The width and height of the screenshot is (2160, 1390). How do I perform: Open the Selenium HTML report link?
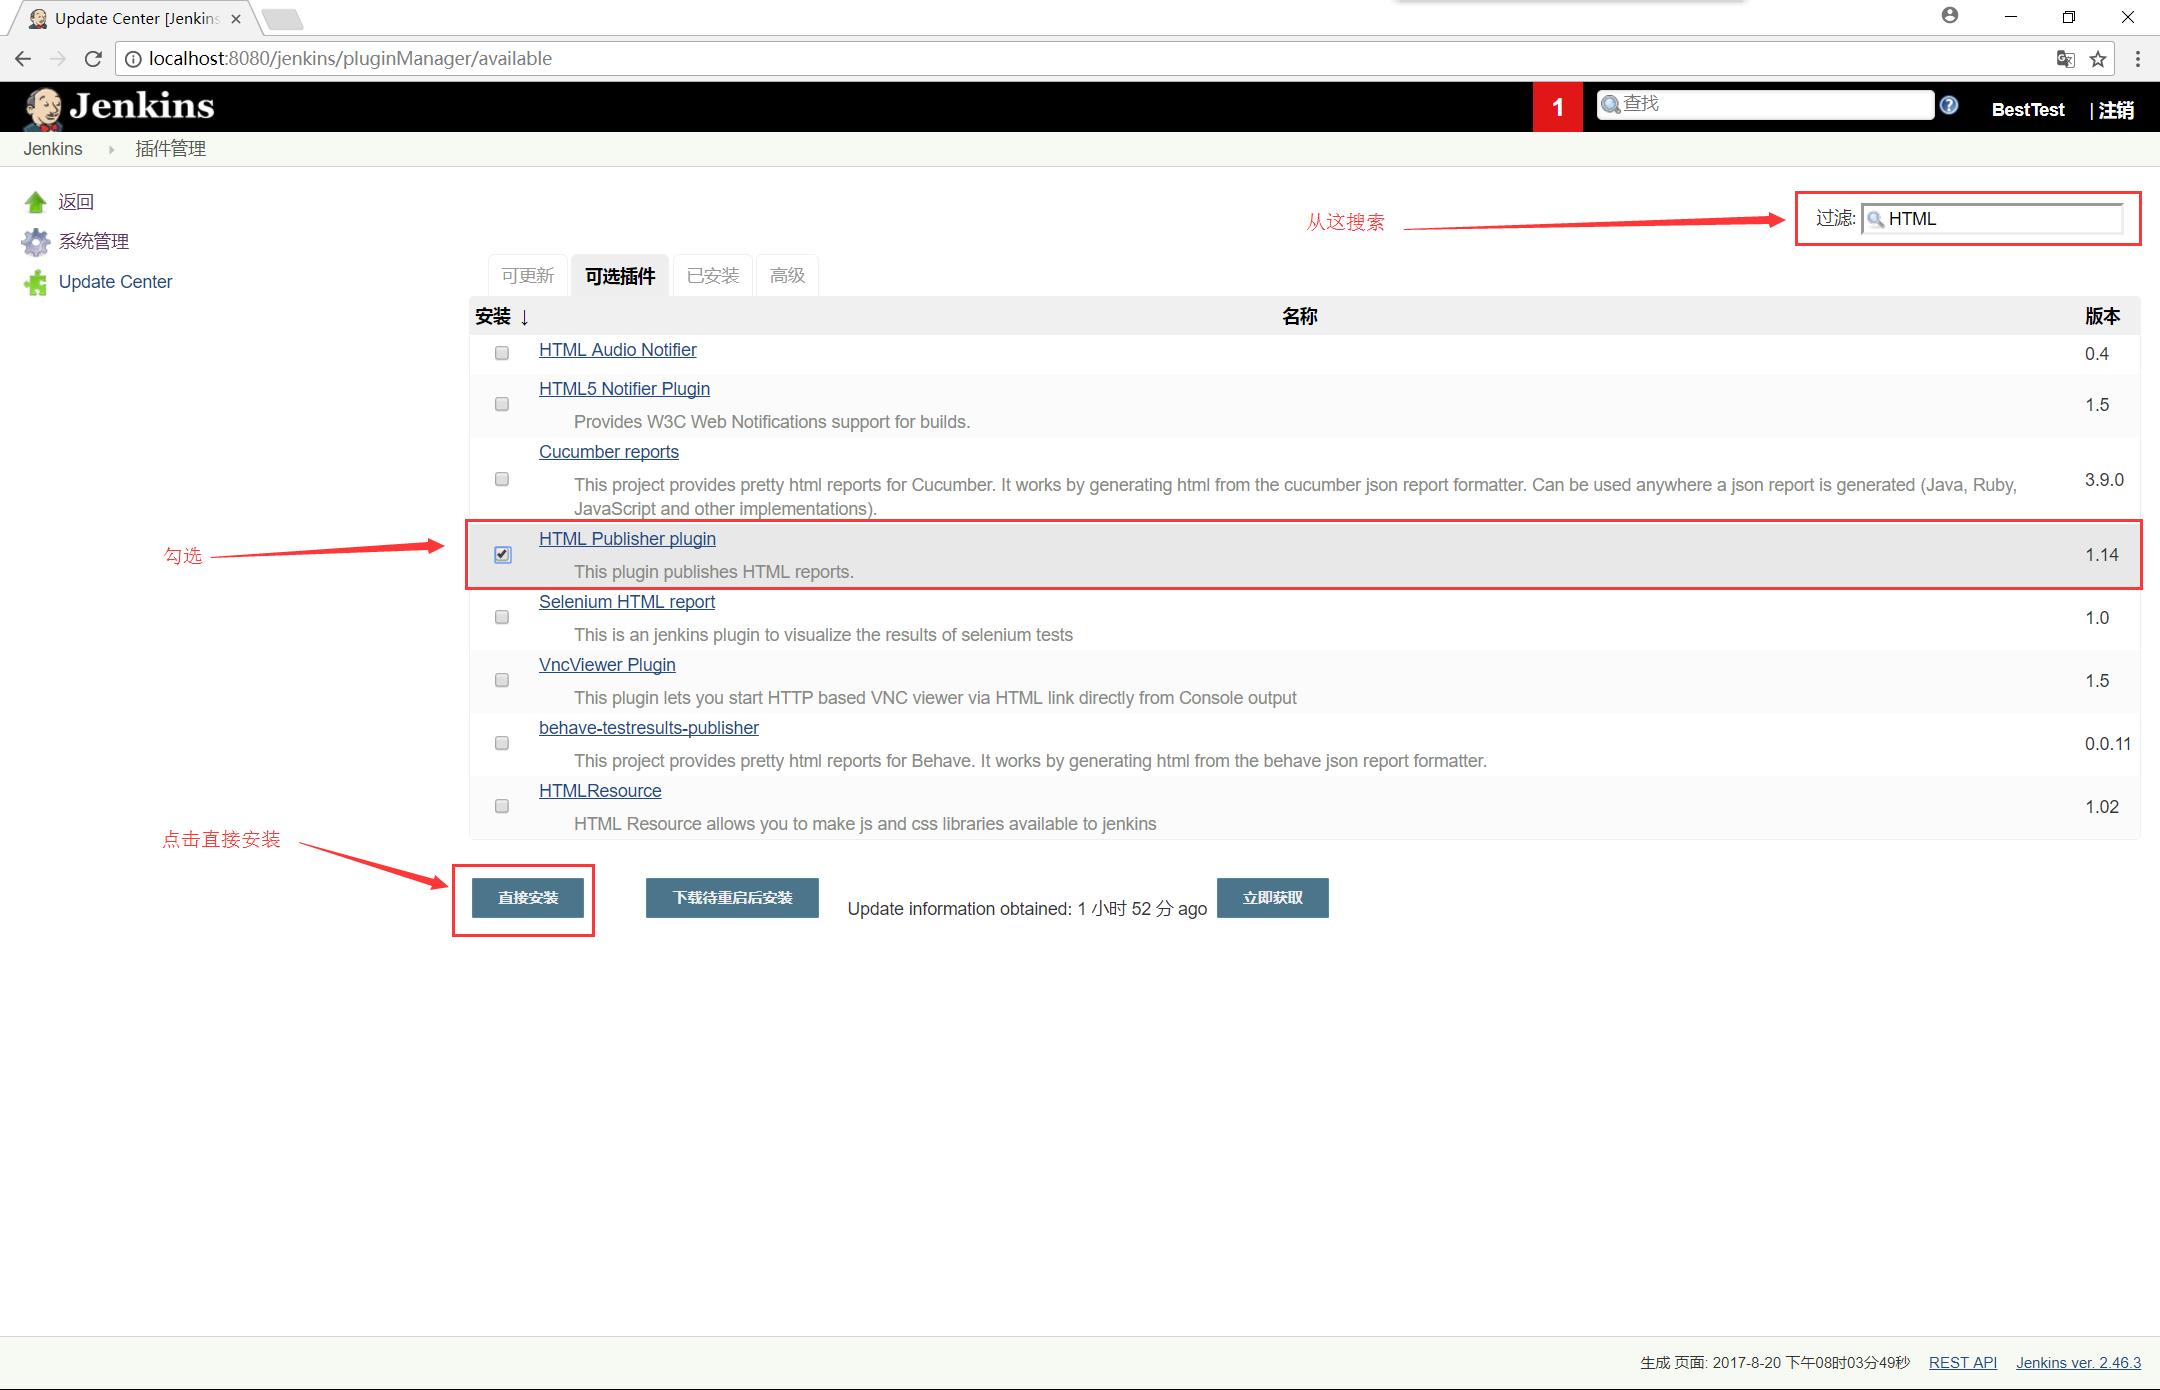coord(627,602)
